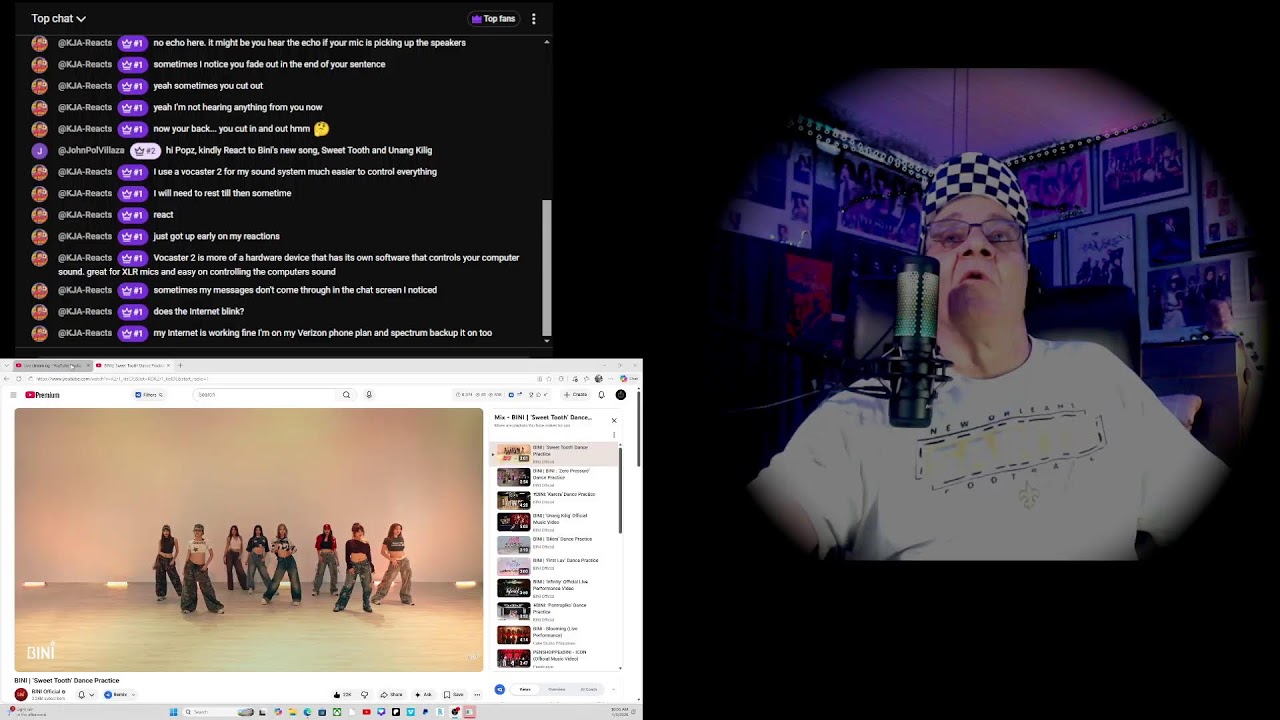Dislike the video
The image size is (1280, 720).
click(x=364, y=695)
